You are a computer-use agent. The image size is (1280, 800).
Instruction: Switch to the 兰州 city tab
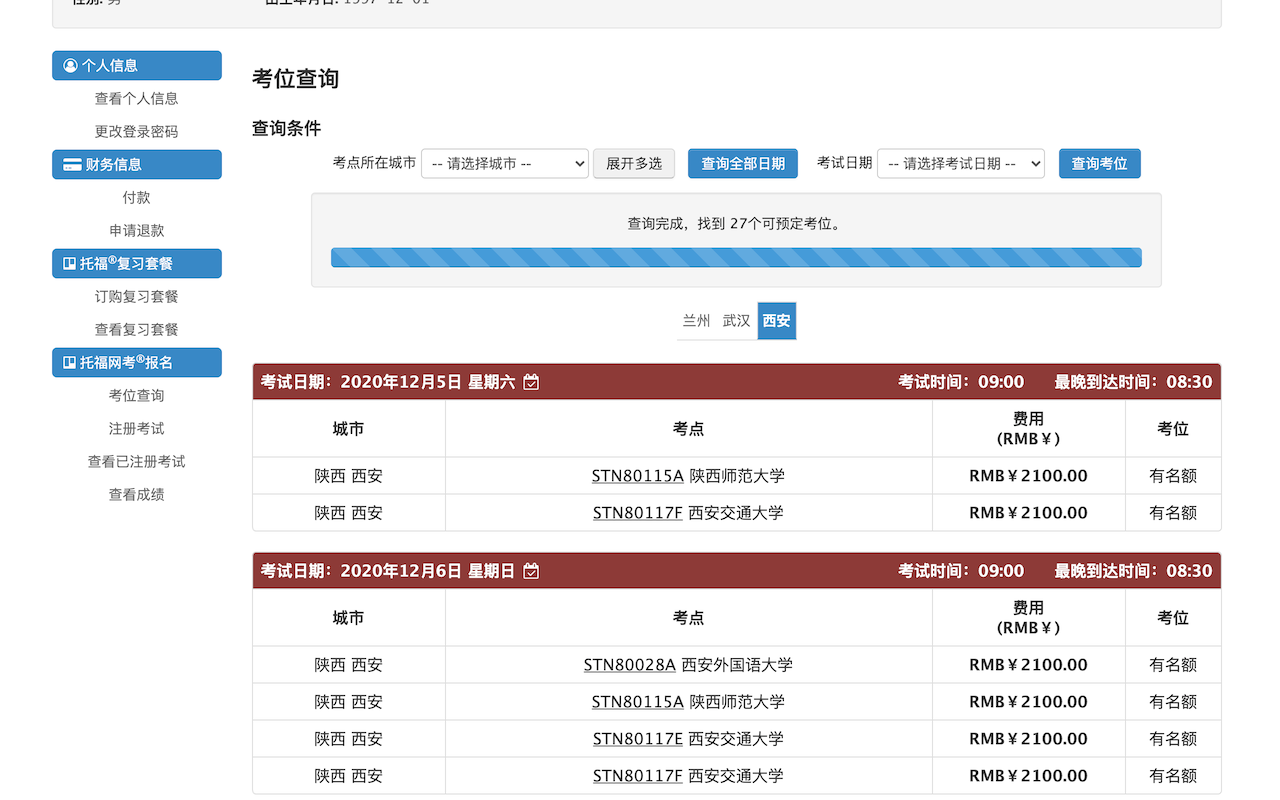click(x=696, y=320)
